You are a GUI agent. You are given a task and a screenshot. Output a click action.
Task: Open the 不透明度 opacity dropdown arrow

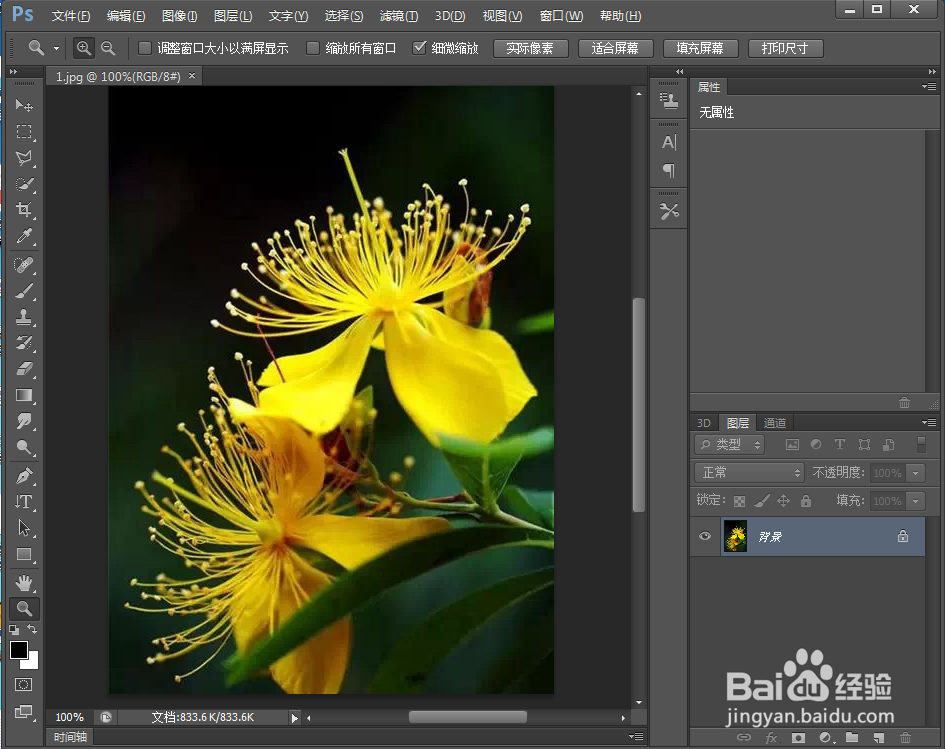click(916, 473)
